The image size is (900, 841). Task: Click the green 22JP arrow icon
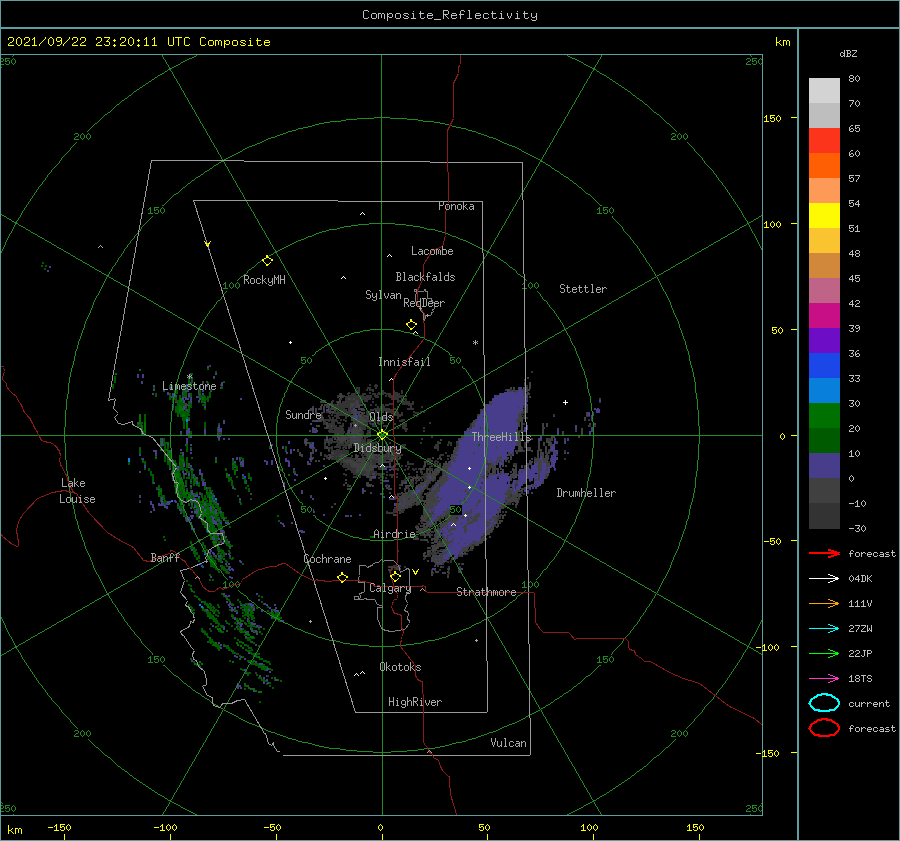[x=824, y=653]
